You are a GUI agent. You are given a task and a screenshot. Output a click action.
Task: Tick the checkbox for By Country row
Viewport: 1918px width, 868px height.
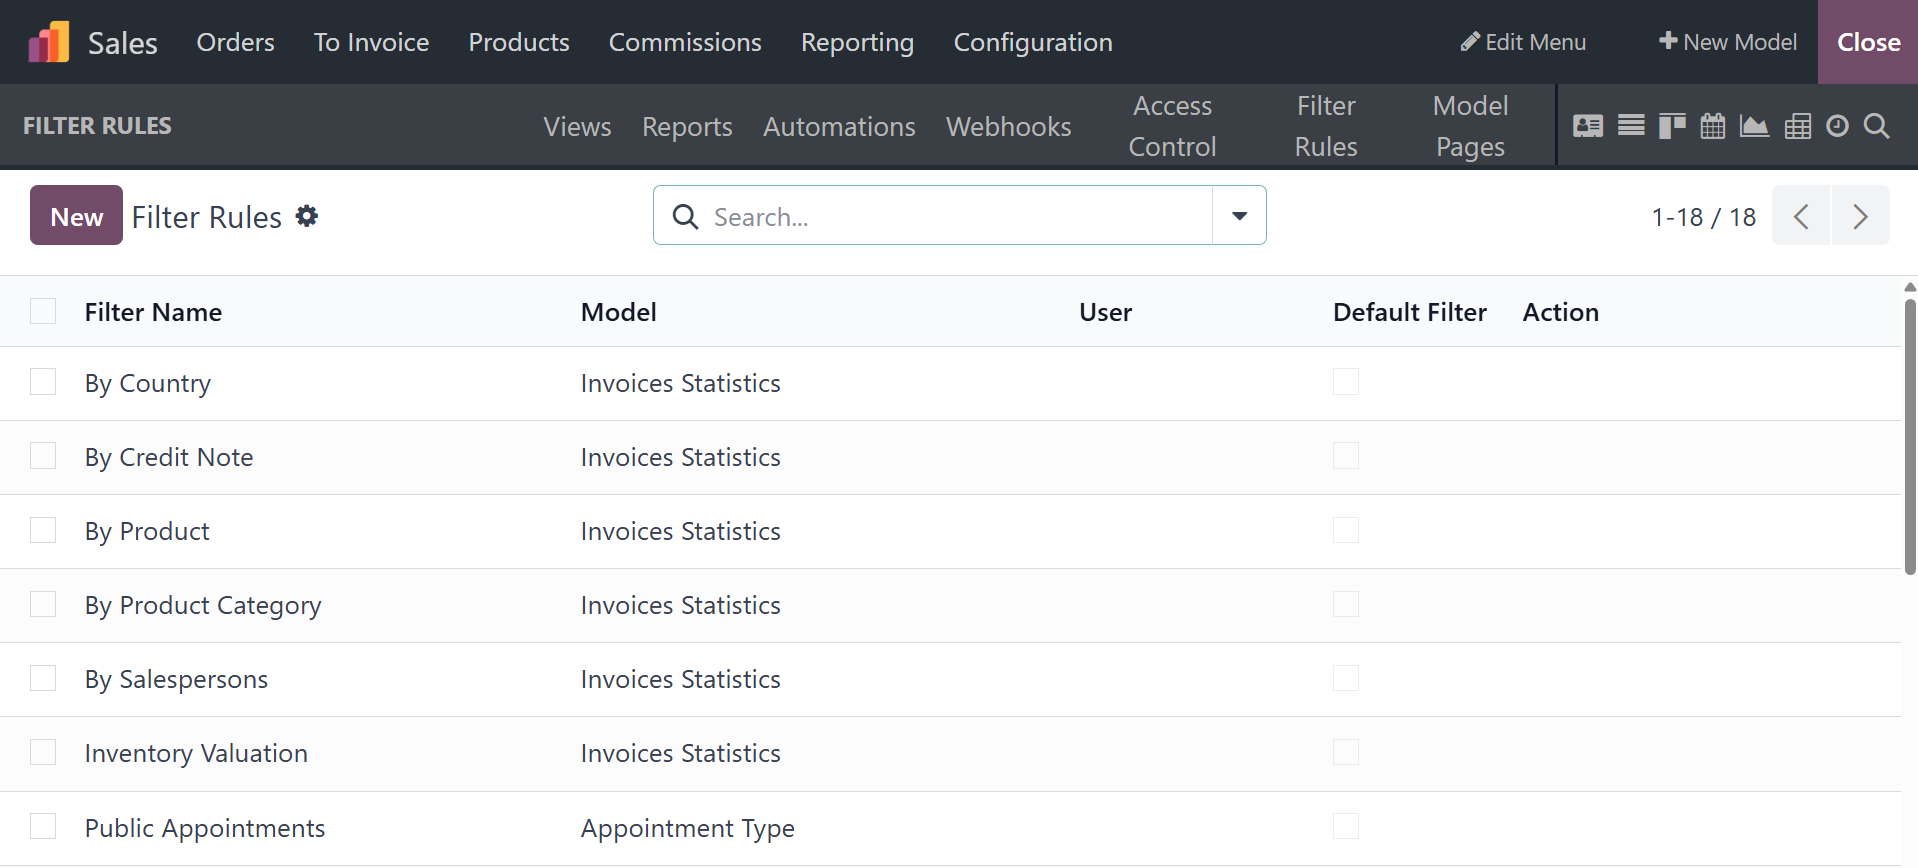point(43,382)
